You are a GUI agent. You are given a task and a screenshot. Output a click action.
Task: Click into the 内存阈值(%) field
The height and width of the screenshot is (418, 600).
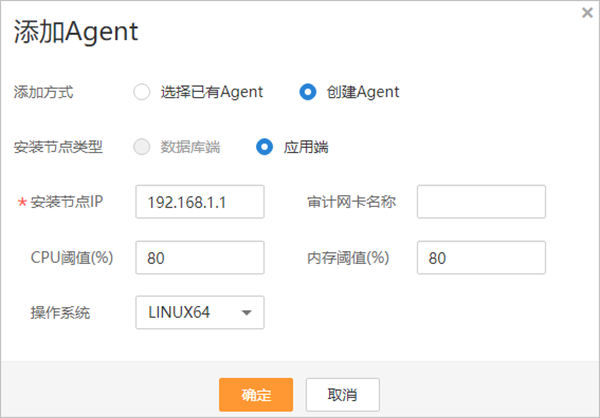coord(481,258)
